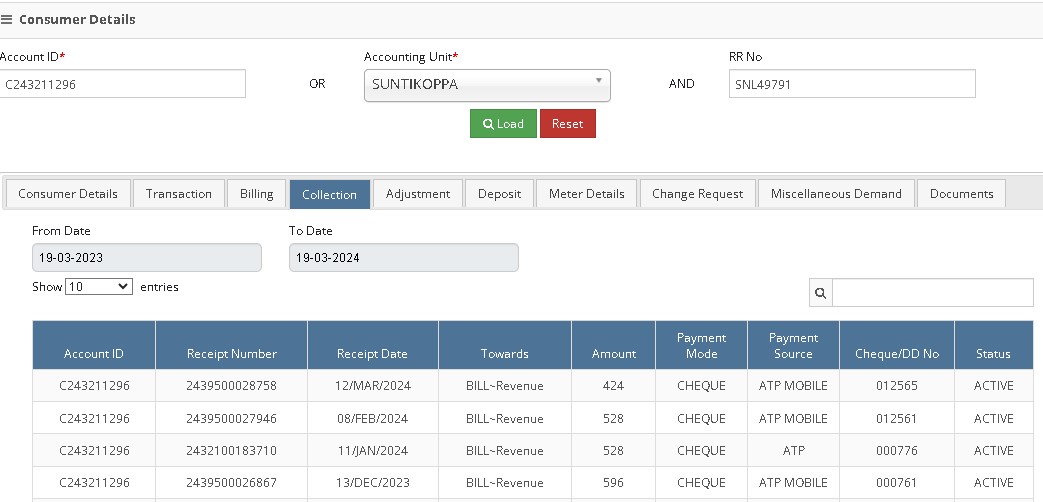Sort by the Account ID column header
Image resolution: width=1043 pixels, height=502 pixels.
[94, 345]
